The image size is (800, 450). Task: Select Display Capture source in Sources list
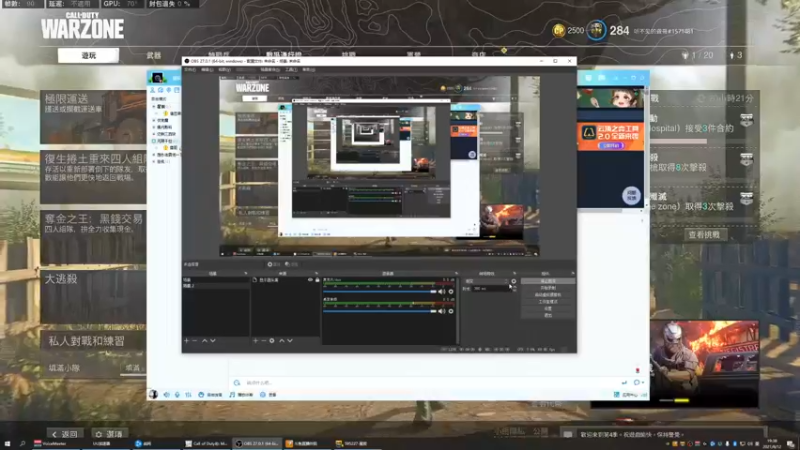(286, 280)
